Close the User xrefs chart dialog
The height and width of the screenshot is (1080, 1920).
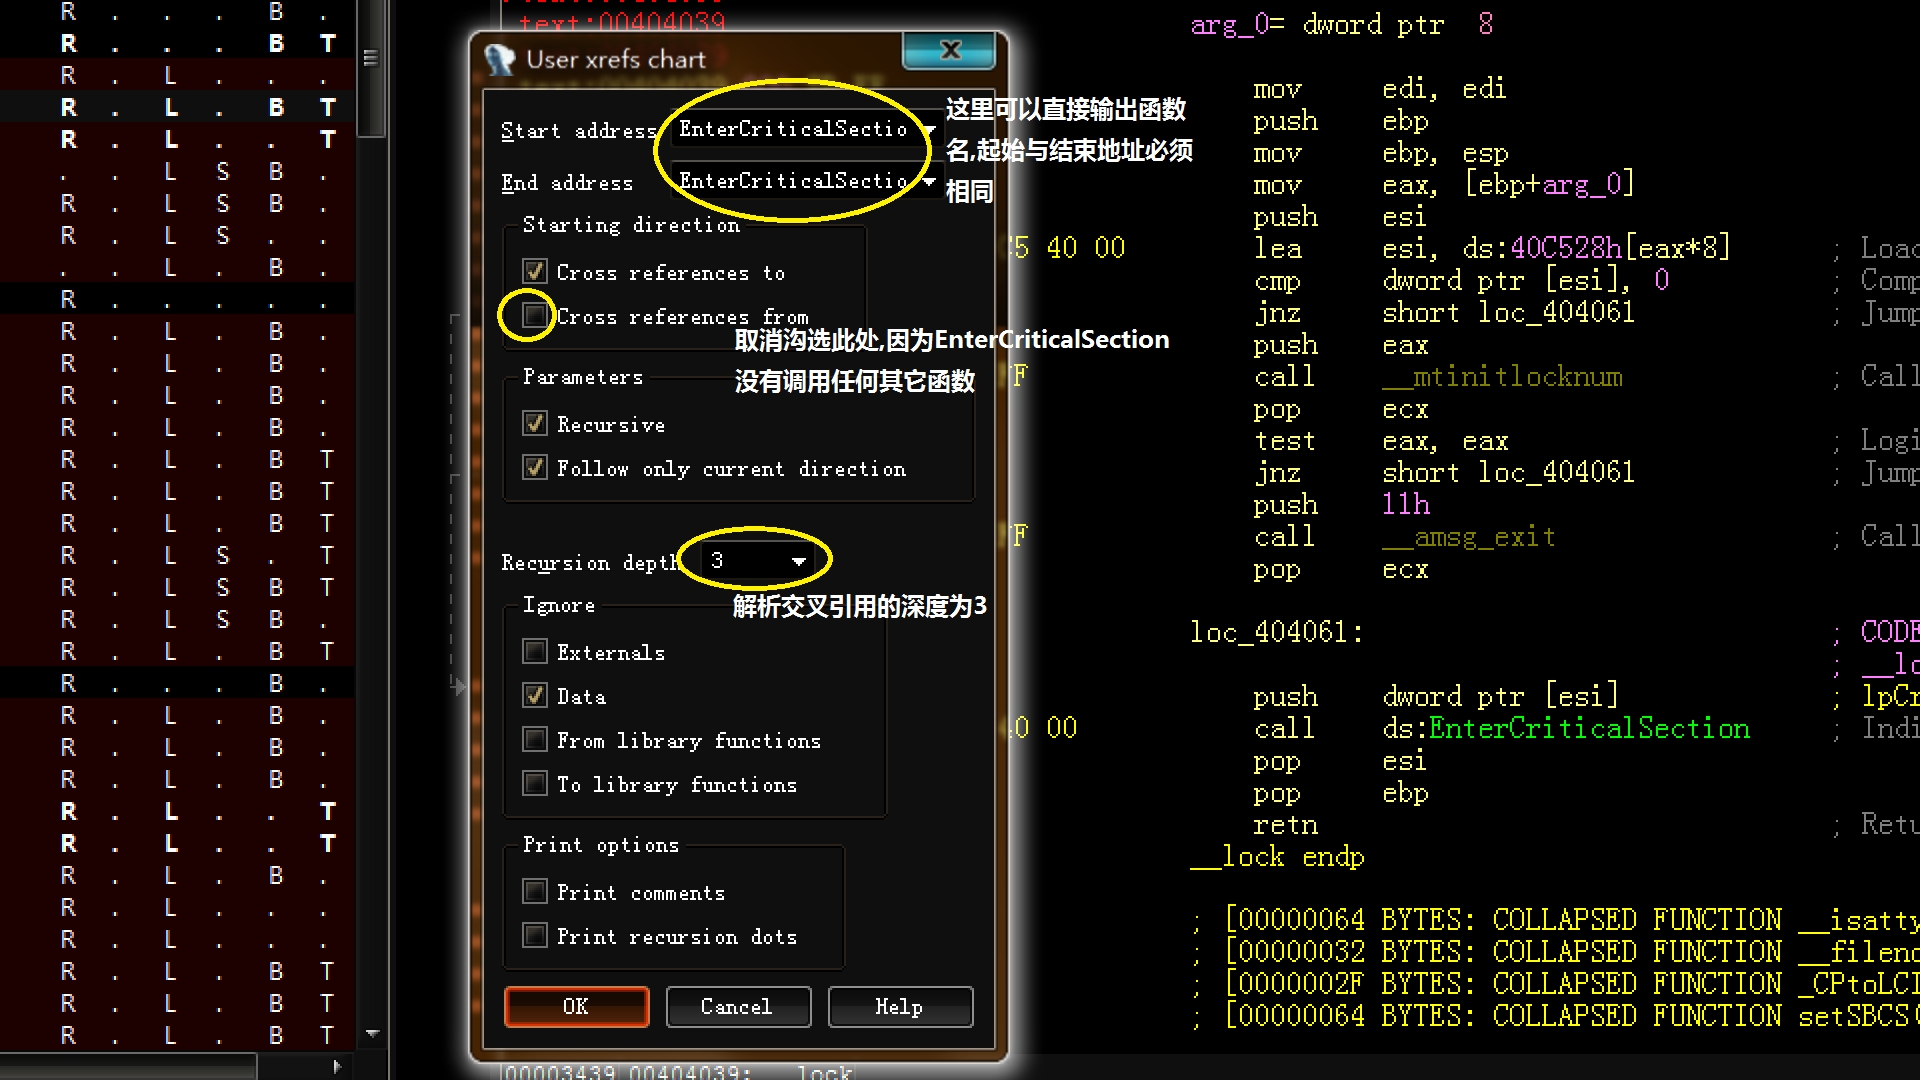[x=949, y=50]
